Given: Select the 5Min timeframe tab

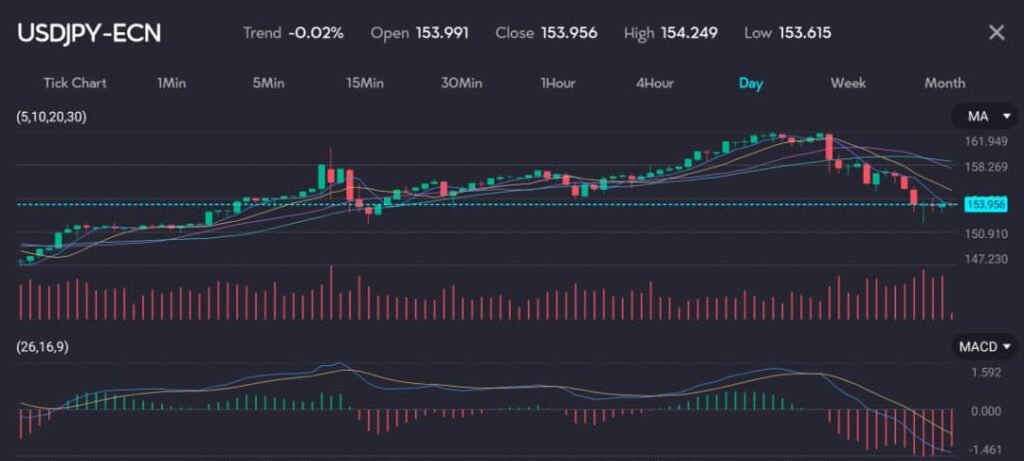Looking at the screenshot, I should point(267,83).
